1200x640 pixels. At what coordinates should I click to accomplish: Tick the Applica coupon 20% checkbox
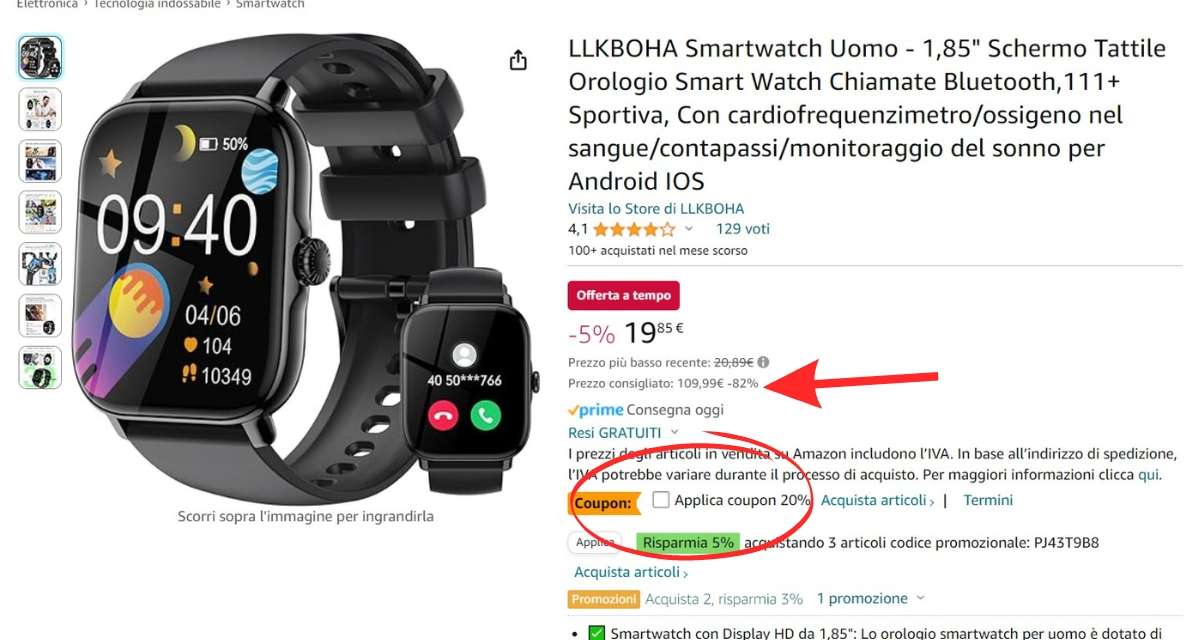pyautogui.click(x=660, y=499)
